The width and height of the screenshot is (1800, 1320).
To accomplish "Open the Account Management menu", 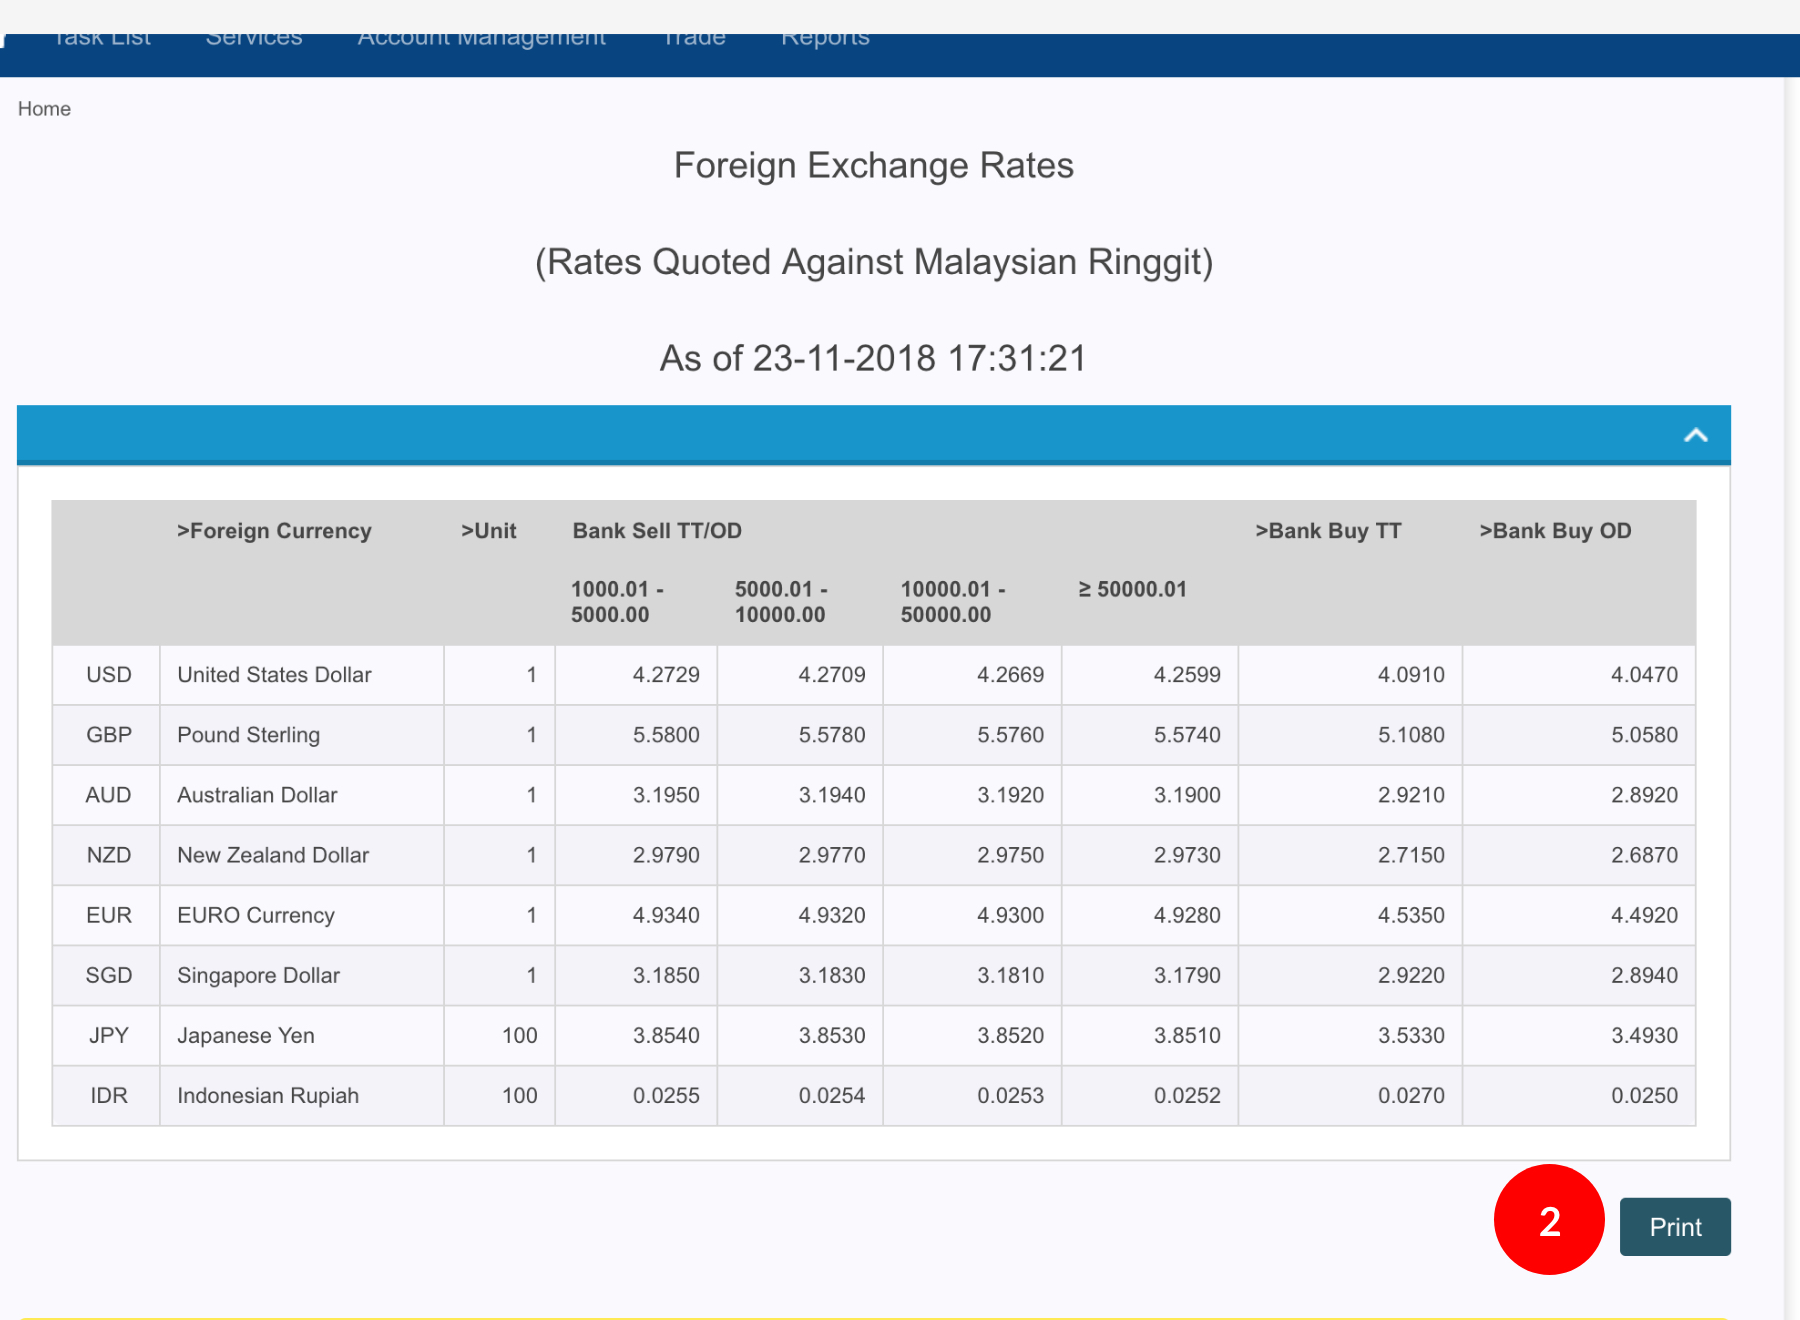I will 481,40.
